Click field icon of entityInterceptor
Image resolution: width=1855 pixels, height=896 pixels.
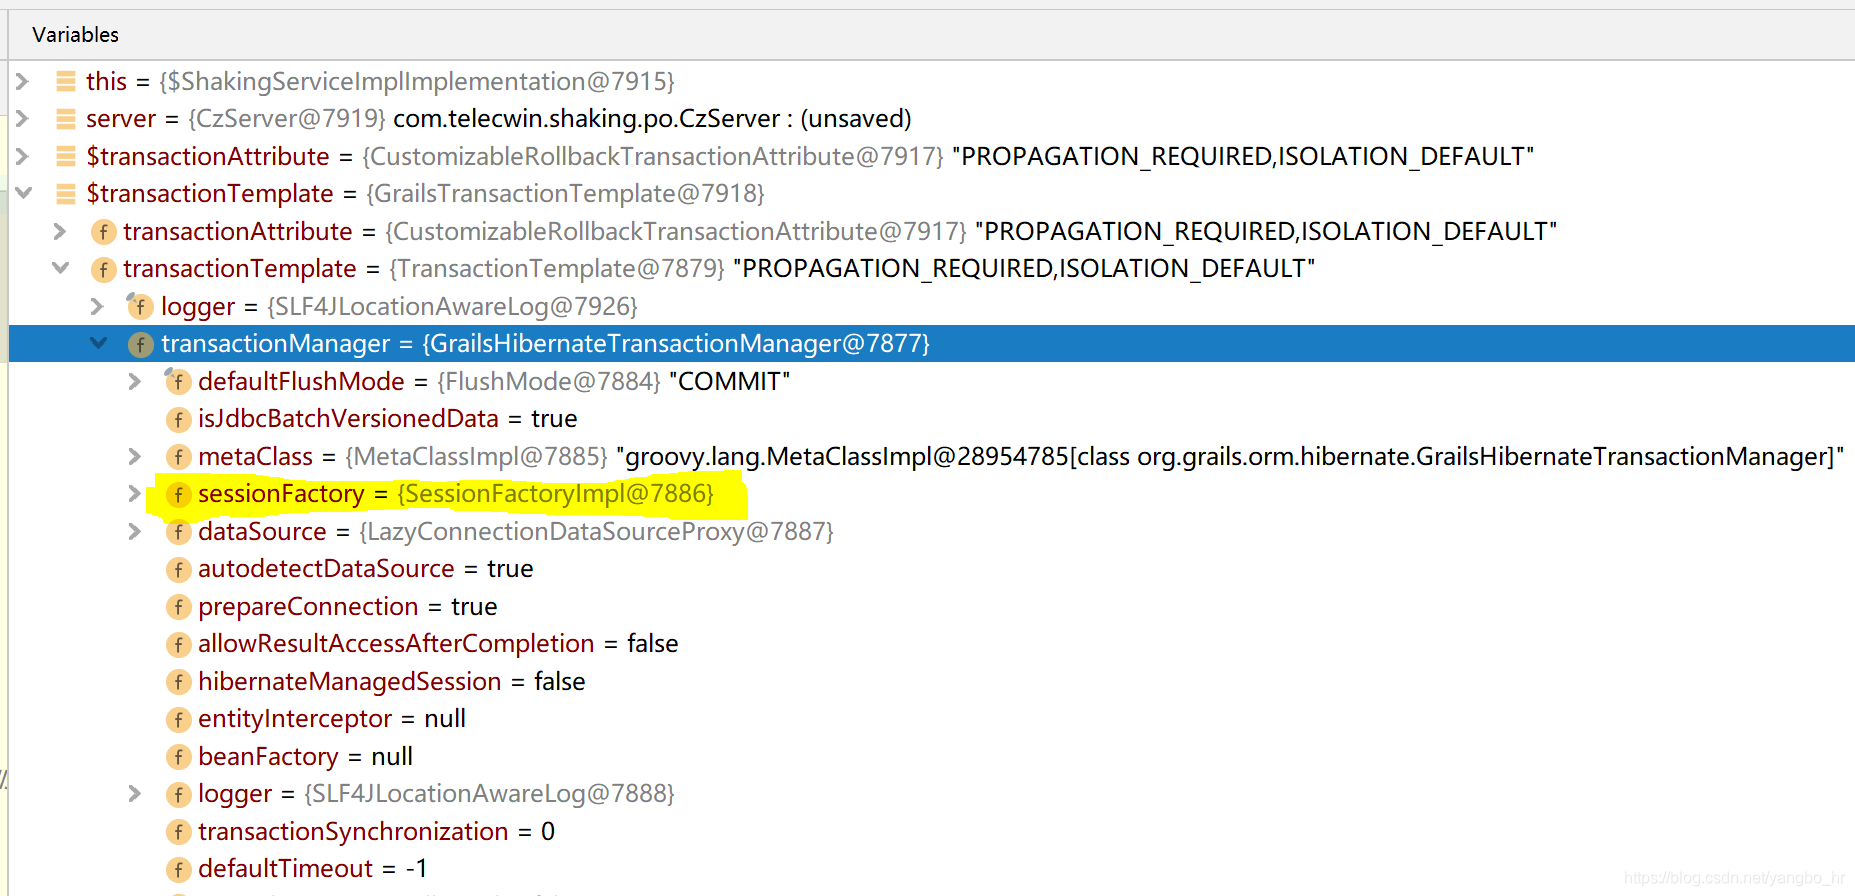pyautogui.click(x=178, y=719)
